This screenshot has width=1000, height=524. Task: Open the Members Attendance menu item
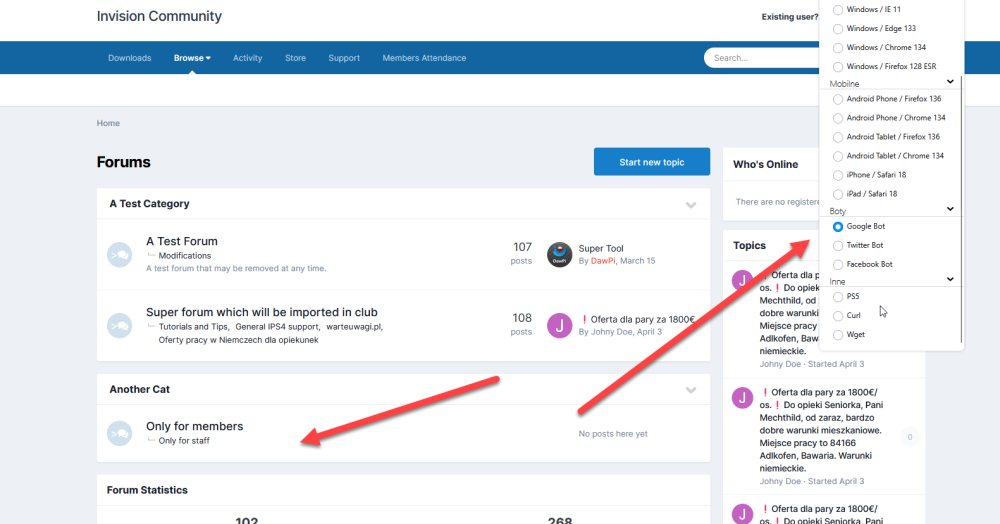[x=424, y=58]
